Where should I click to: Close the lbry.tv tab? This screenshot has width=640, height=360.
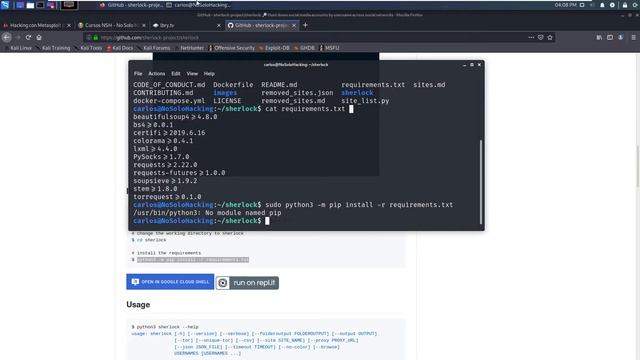219,25
